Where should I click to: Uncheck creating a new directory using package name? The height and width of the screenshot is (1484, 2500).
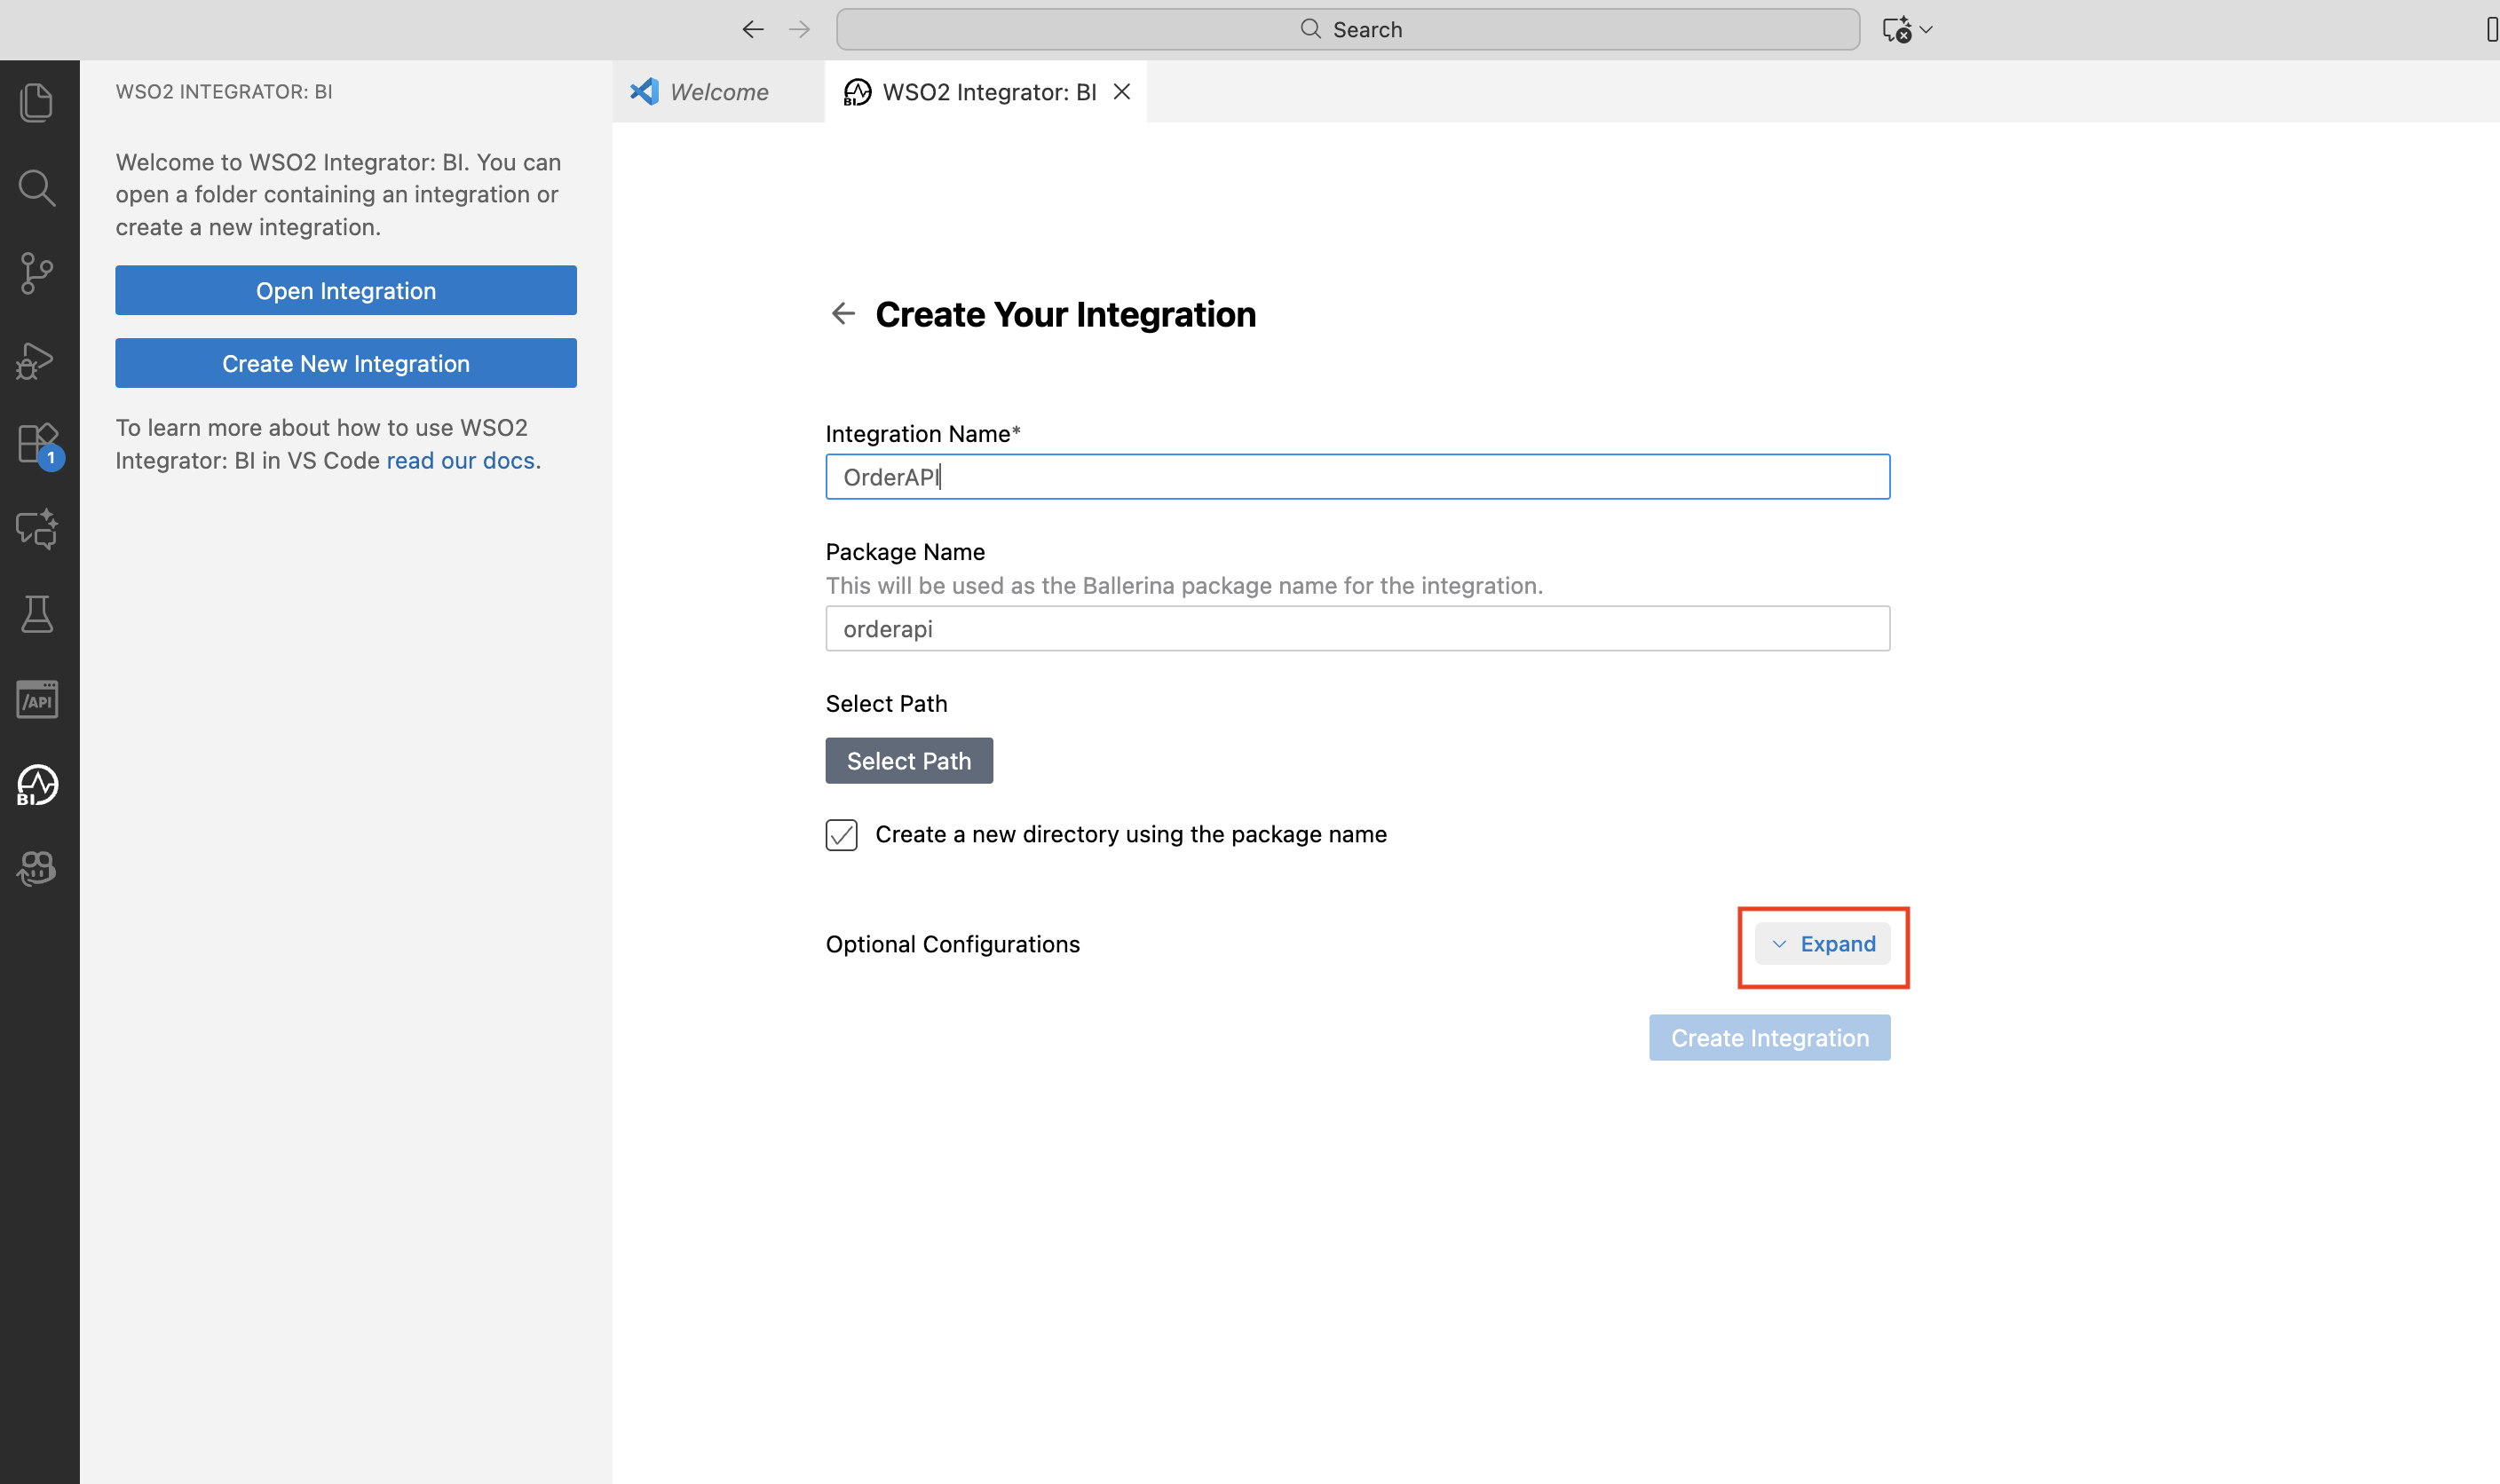point(841,834)
